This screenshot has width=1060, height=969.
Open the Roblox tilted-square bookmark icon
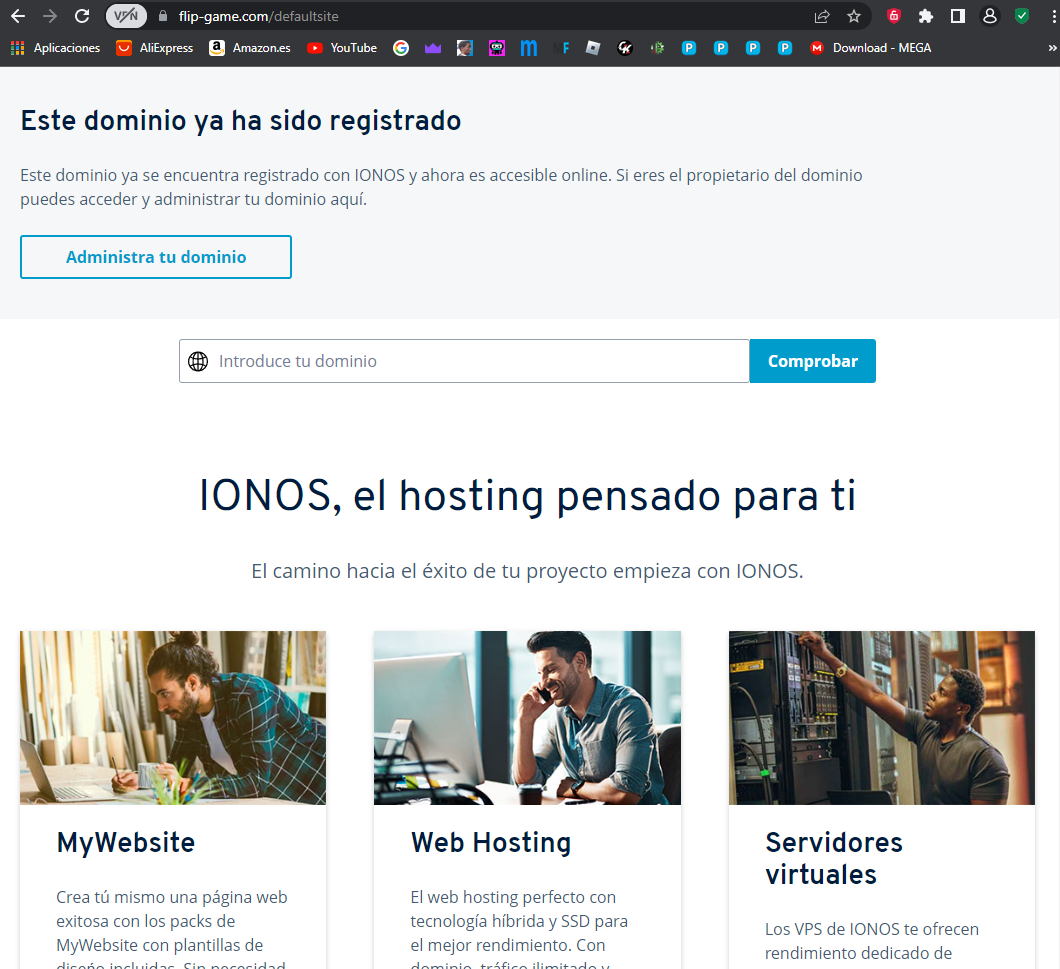pos(593,48)
